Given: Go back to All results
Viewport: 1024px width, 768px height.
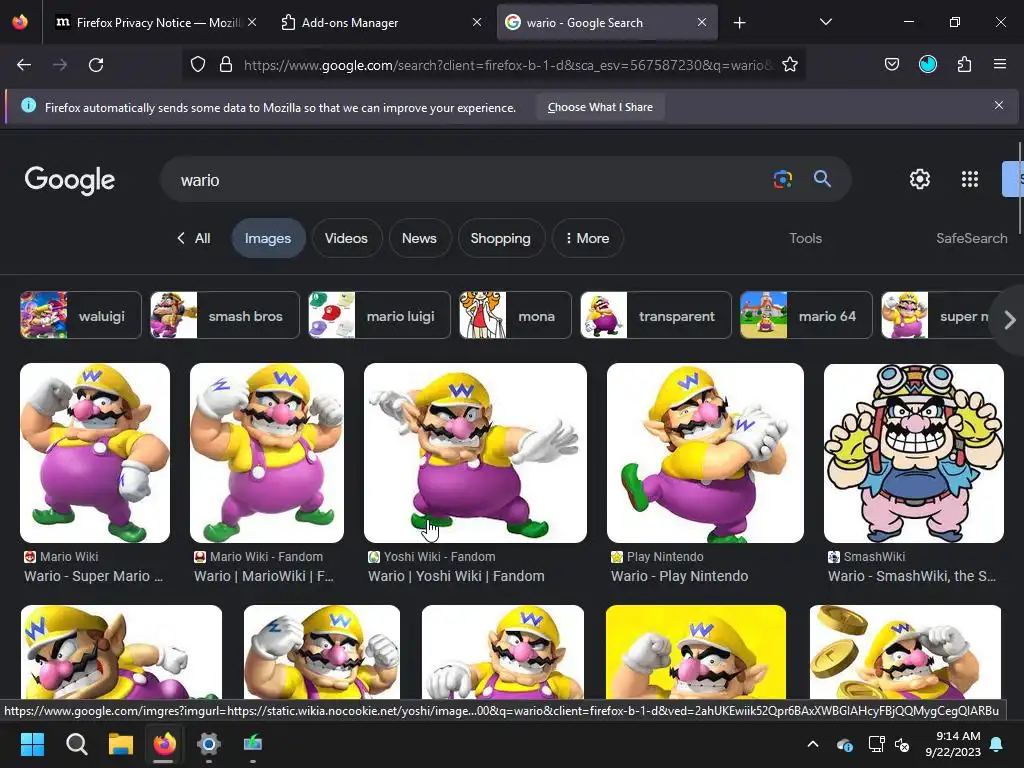Looking at the screenshot, I should pos(194,238).
